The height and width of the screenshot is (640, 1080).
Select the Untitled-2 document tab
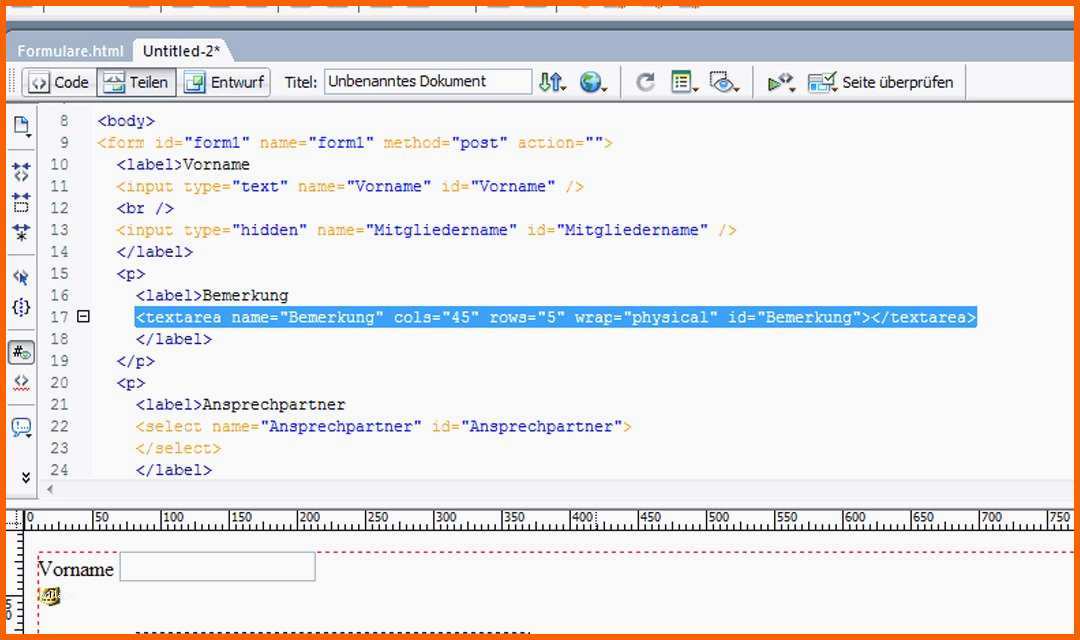(x=181, y=51)
